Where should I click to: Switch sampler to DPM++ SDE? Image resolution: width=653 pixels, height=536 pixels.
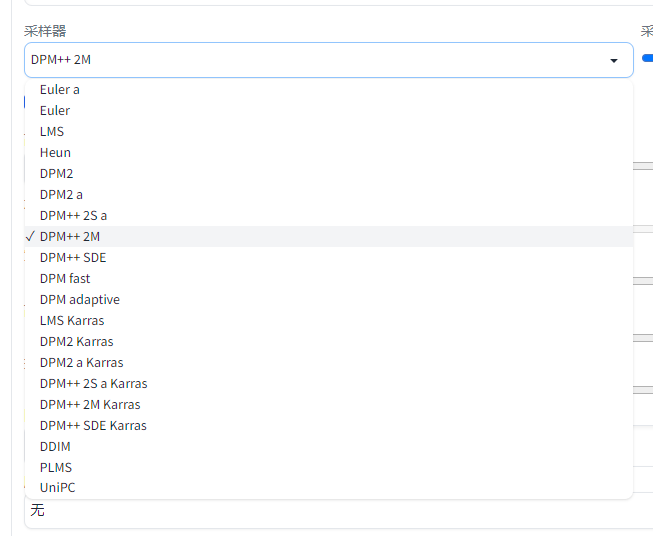pyautogui.click(x=73, y=258)
